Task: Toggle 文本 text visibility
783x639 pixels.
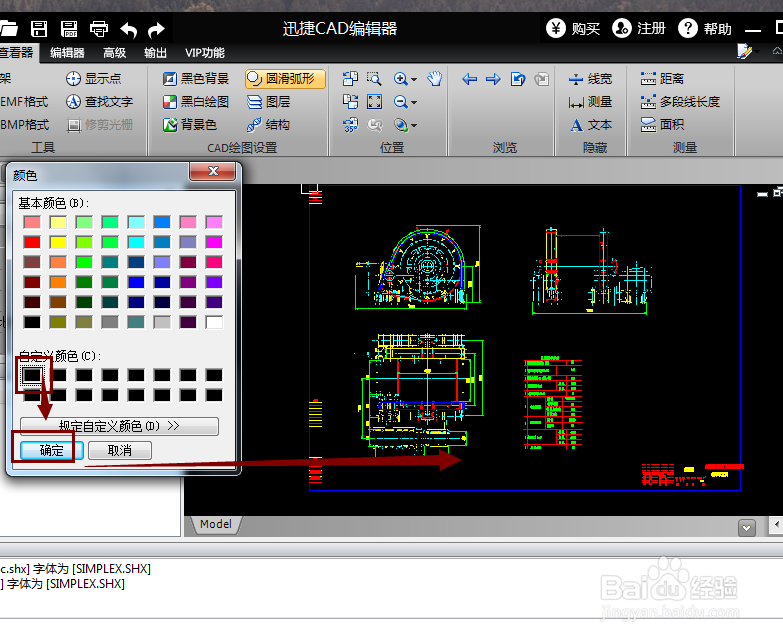Action: pos(590,125)
